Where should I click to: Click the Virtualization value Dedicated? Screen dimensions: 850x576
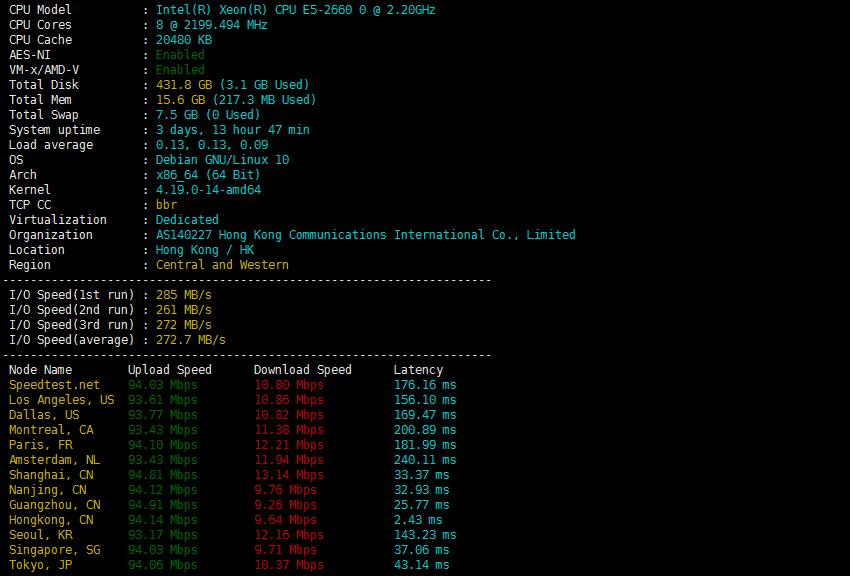coord(187,220)
